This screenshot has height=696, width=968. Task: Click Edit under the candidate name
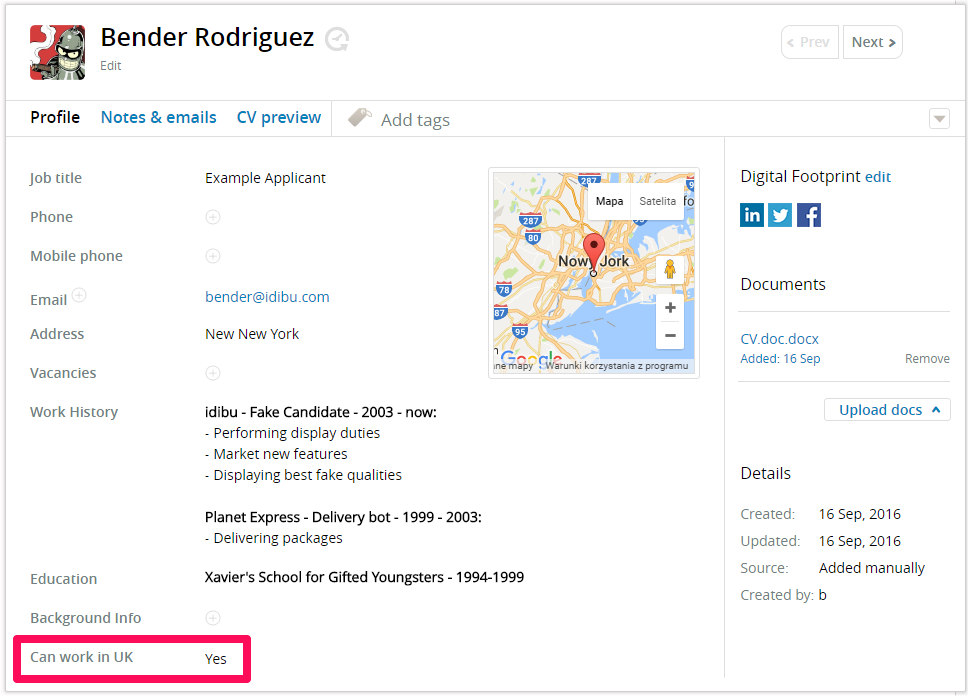point(111,65)
